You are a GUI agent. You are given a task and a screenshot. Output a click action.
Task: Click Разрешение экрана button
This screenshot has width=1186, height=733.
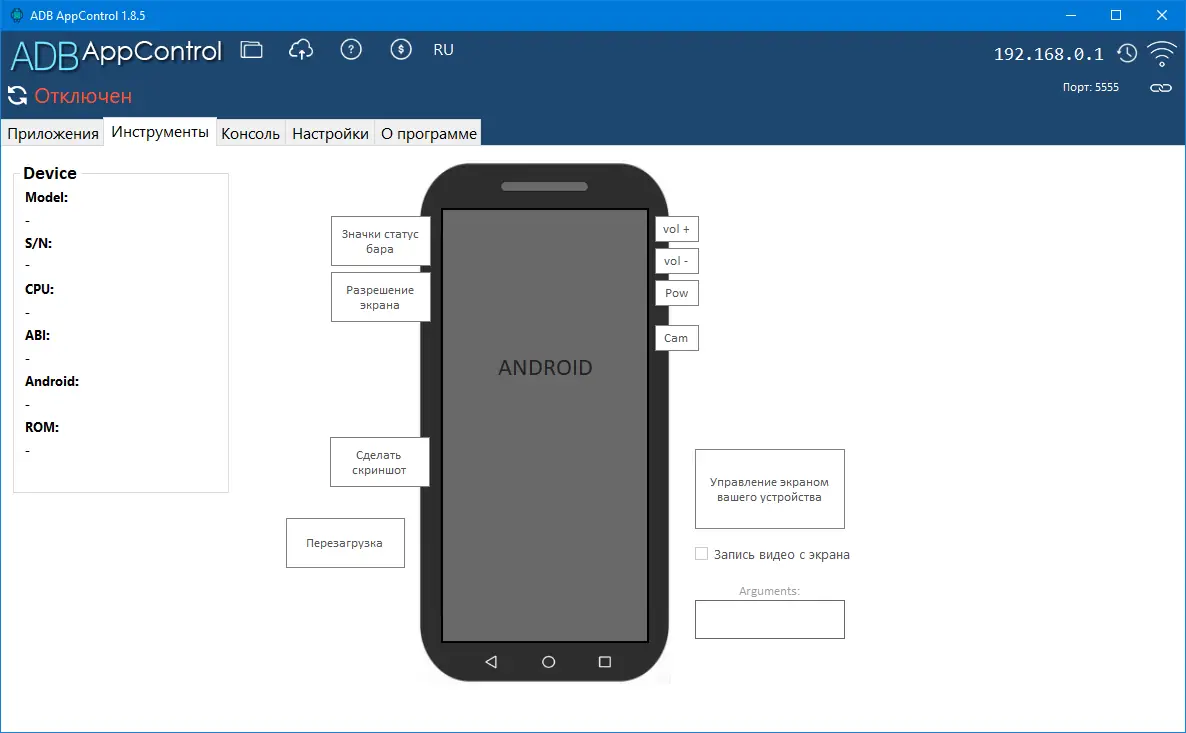(380, 297)
